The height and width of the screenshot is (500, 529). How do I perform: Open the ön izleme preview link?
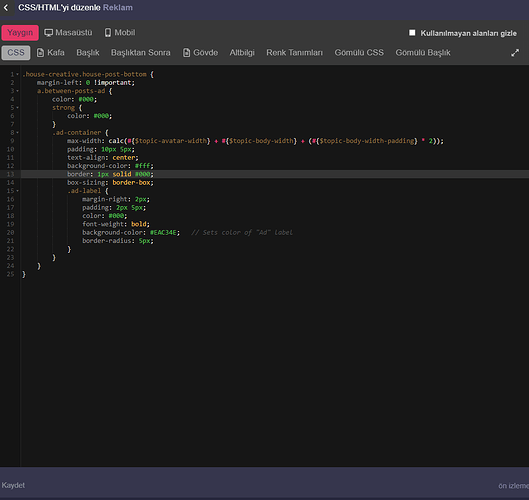513,486
